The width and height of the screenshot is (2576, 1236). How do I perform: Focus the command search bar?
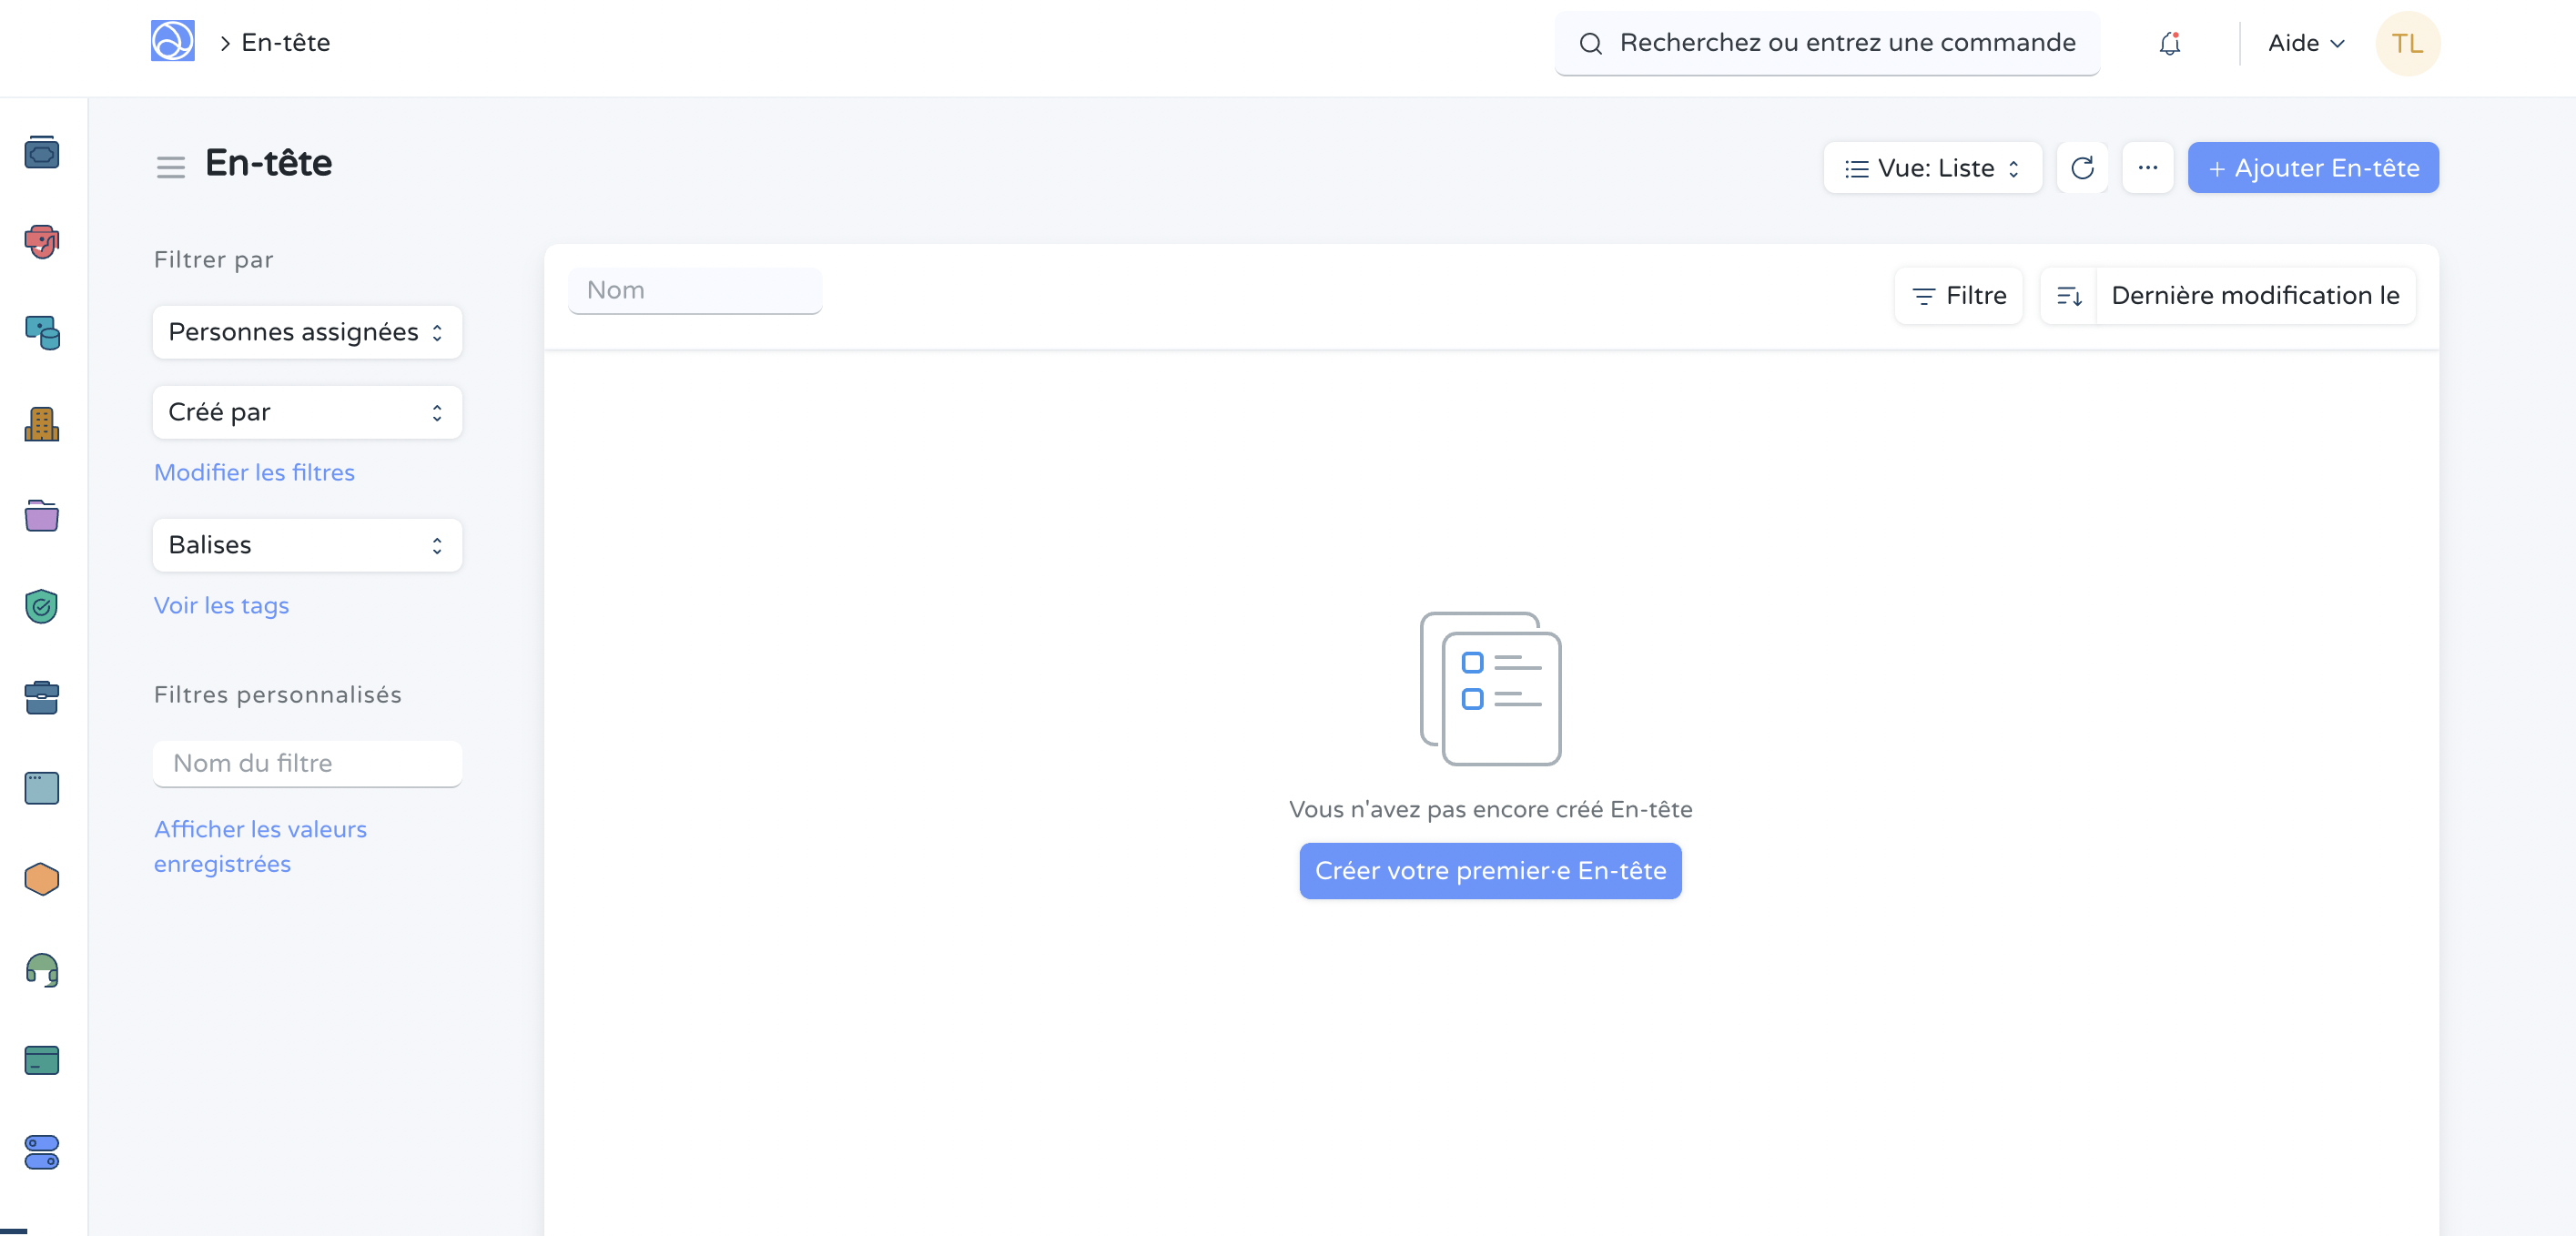click(1827, 43)
